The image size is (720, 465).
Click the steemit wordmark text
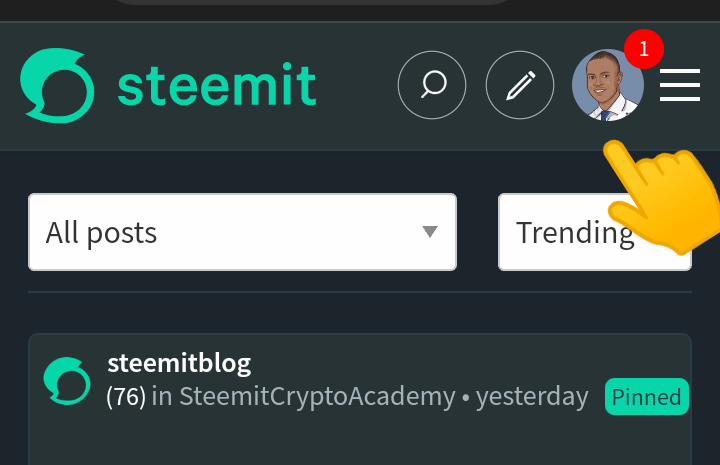coord(217,85)
